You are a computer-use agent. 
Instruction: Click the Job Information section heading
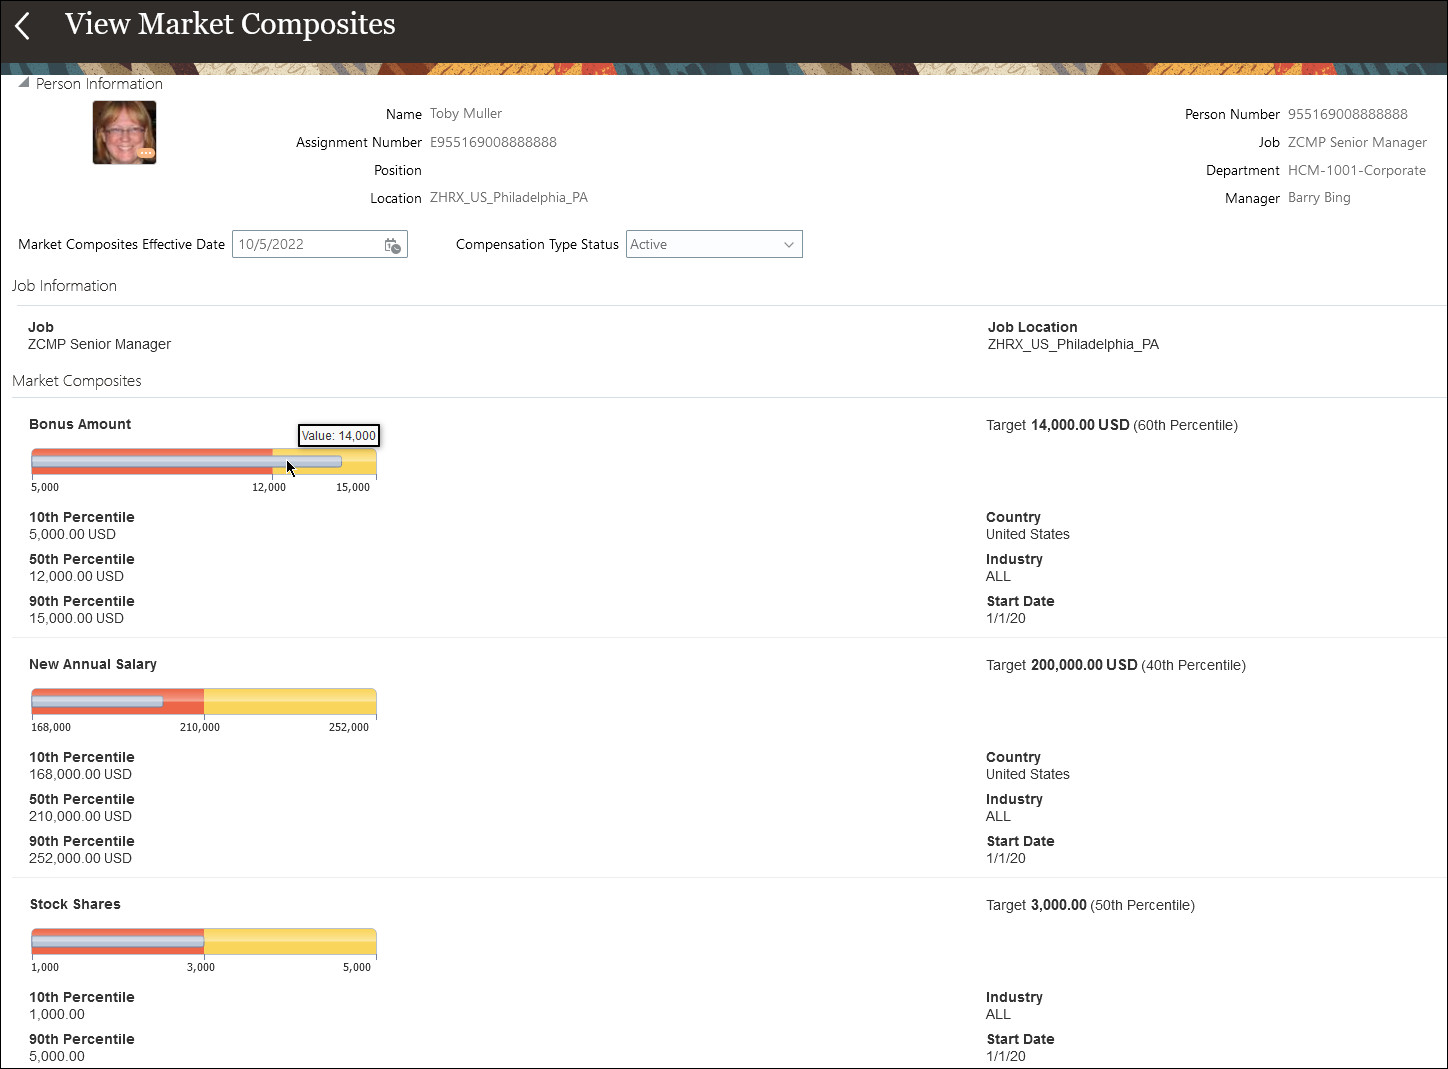click(x=65, y=286)
